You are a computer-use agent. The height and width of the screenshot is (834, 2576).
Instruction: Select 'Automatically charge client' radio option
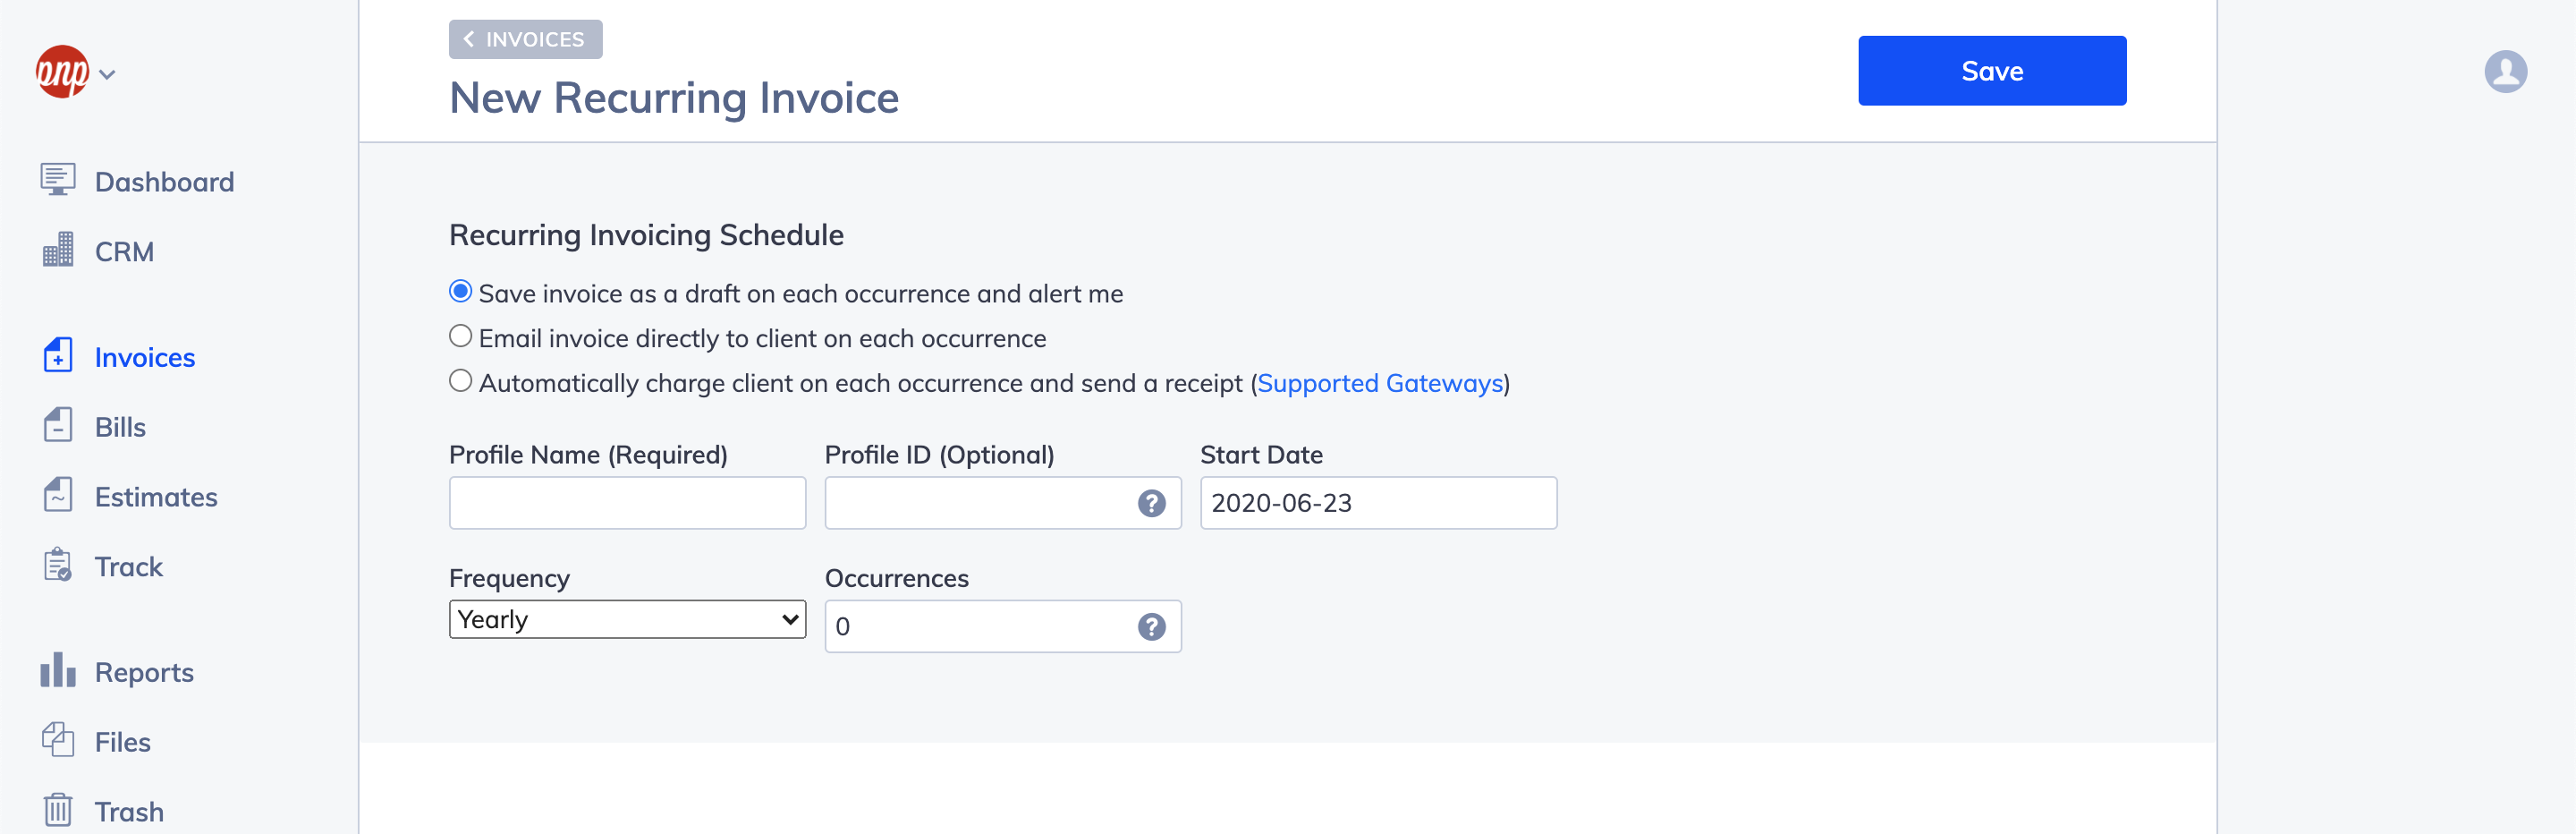(x=460, y=382)
